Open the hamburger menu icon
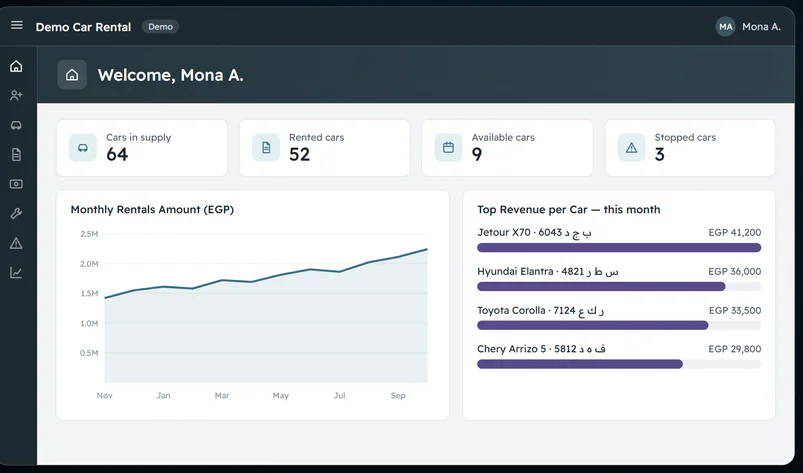 [17, 25]
